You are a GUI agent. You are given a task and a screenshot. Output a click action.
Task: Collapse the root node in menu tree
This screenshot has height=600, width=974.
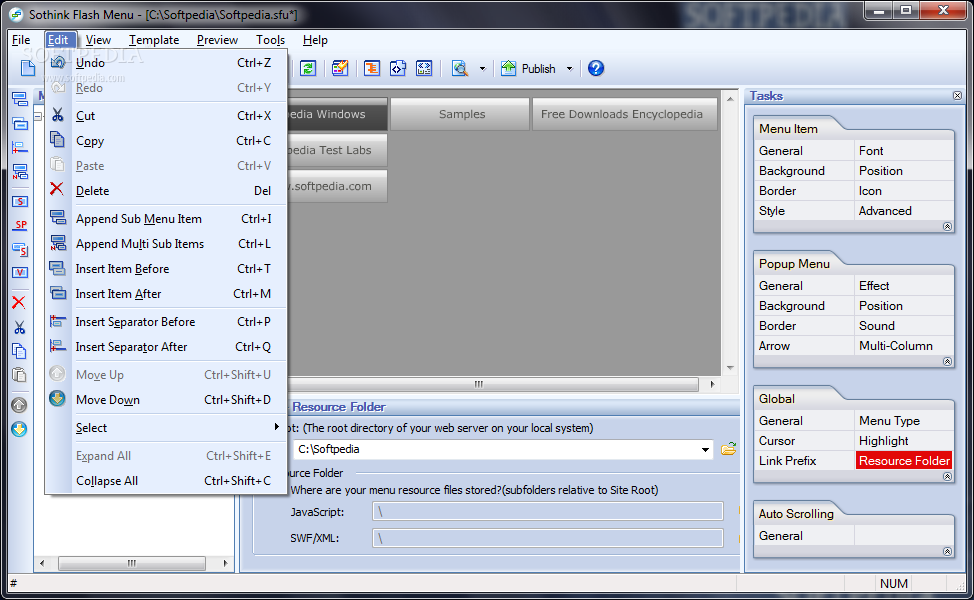39,116
